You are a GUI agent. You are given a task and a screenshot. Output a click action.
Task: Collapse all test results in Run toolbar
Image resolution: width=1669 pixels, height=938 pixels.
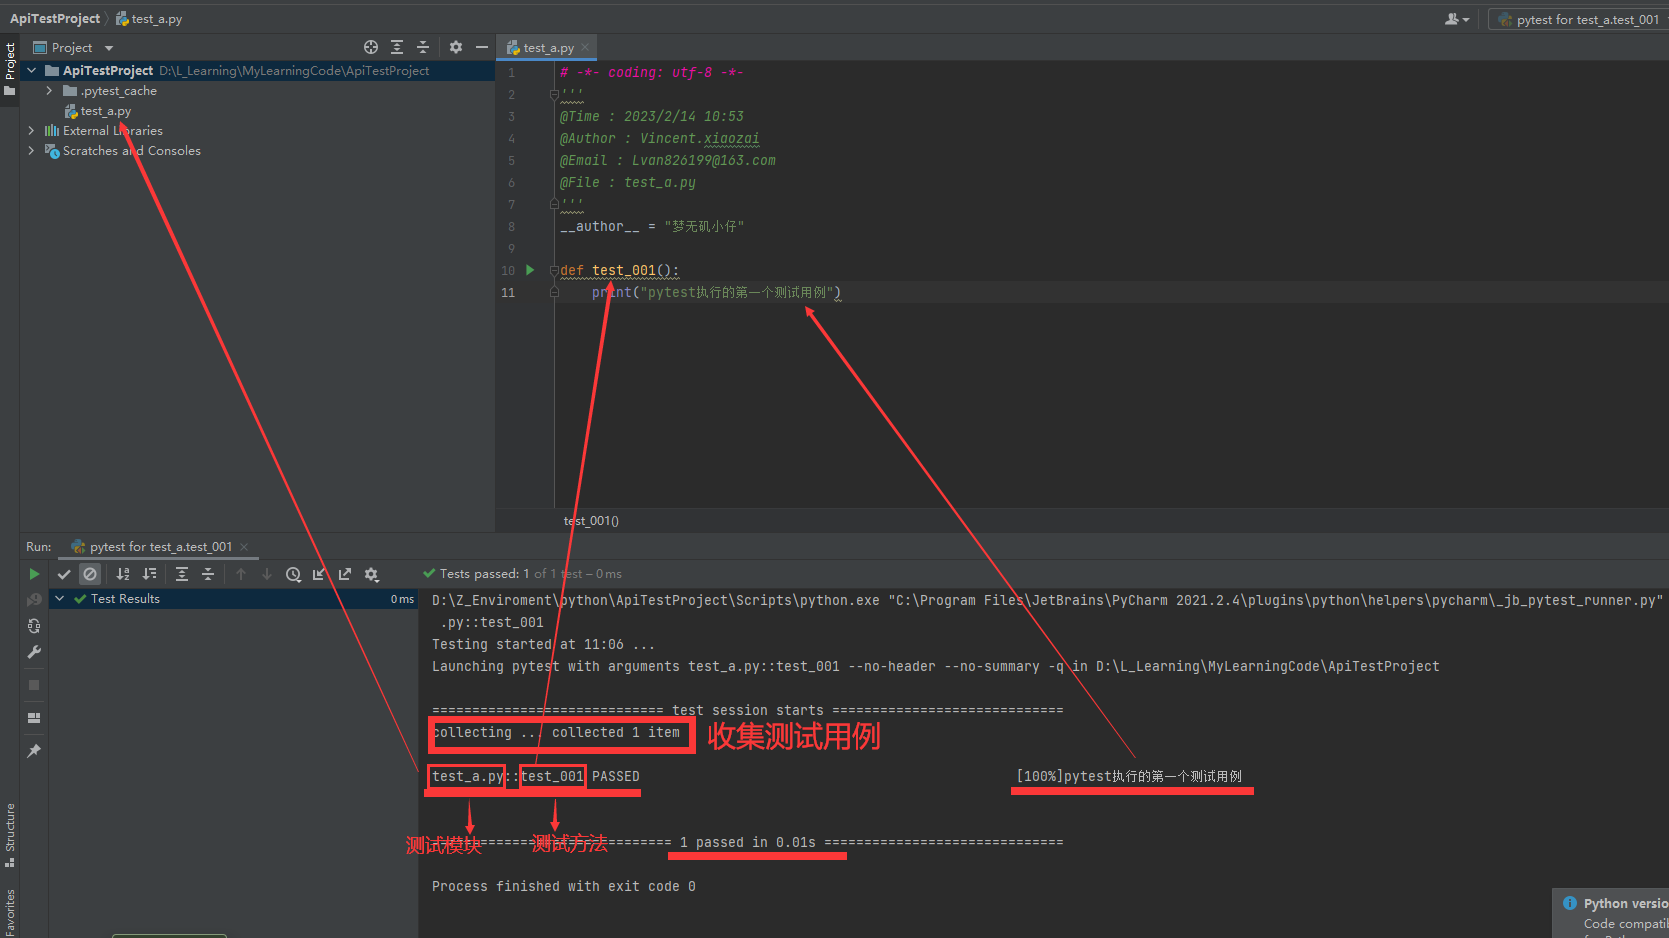pyautogui.click(x=208, y=574)
